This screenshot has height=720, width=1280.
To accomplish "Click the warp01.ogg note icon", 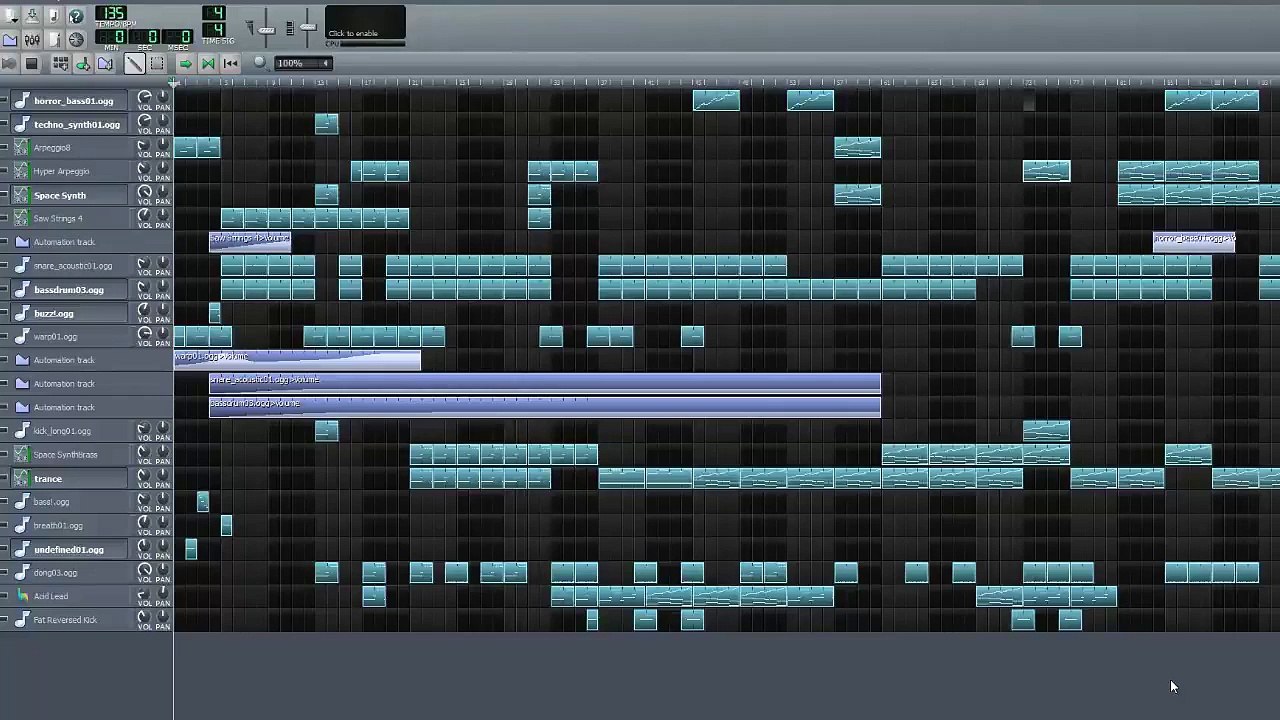I will pos(22,337).
